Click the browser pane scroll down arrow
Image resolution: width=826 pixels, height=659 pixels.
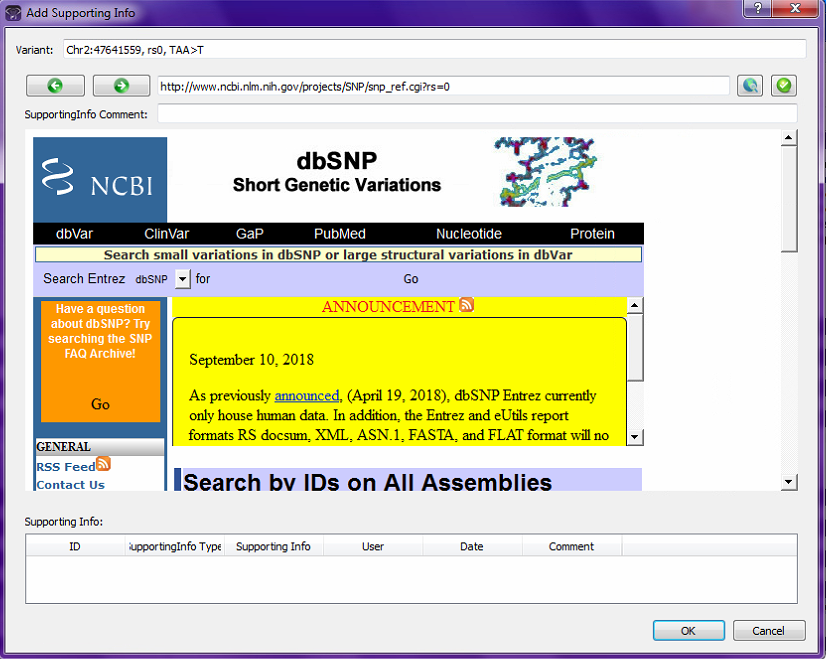(x=789, y=481)
